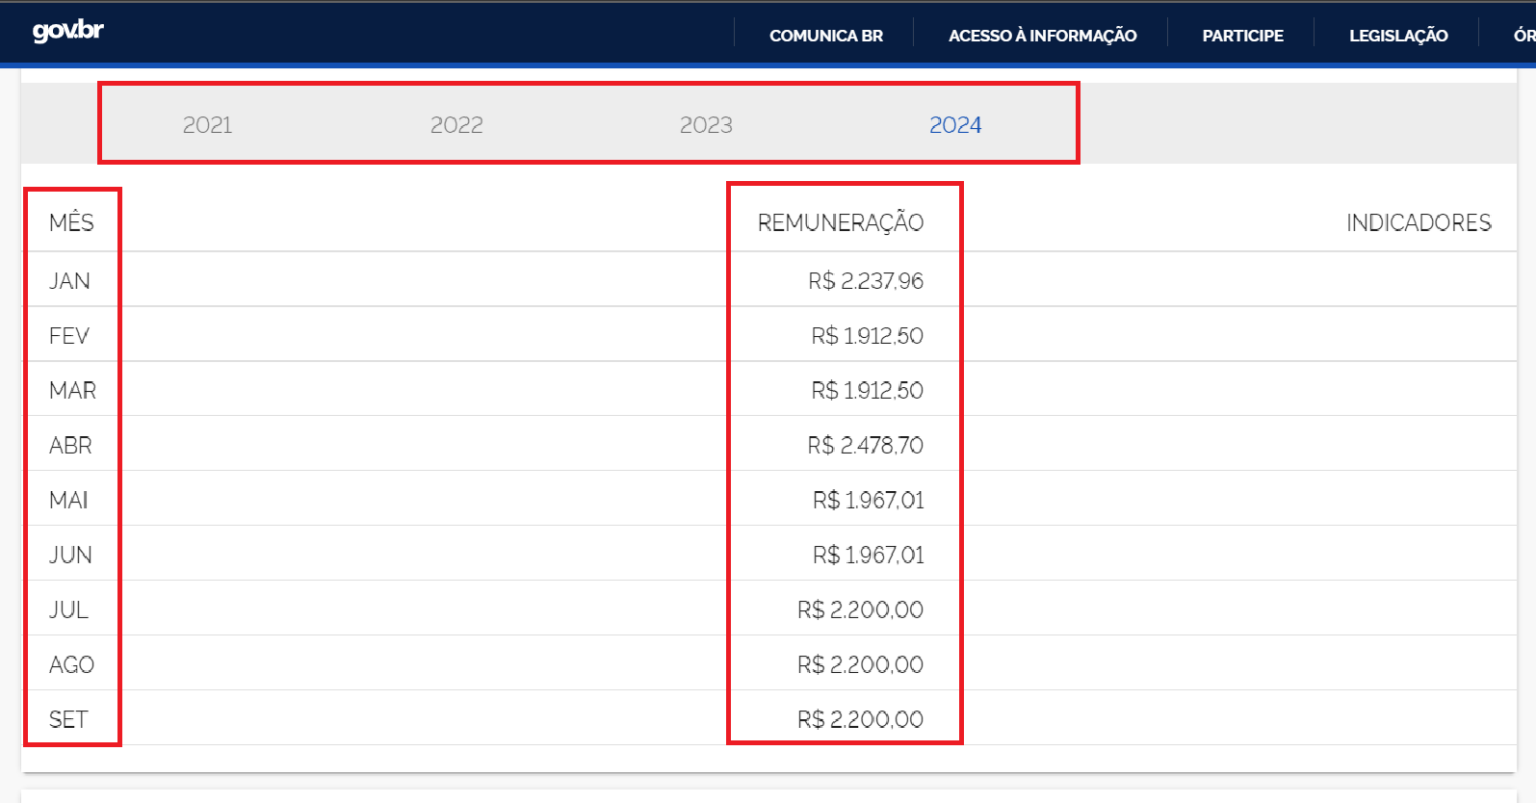
Task: Select the MAI month row
Action: [x=769, y=499]
